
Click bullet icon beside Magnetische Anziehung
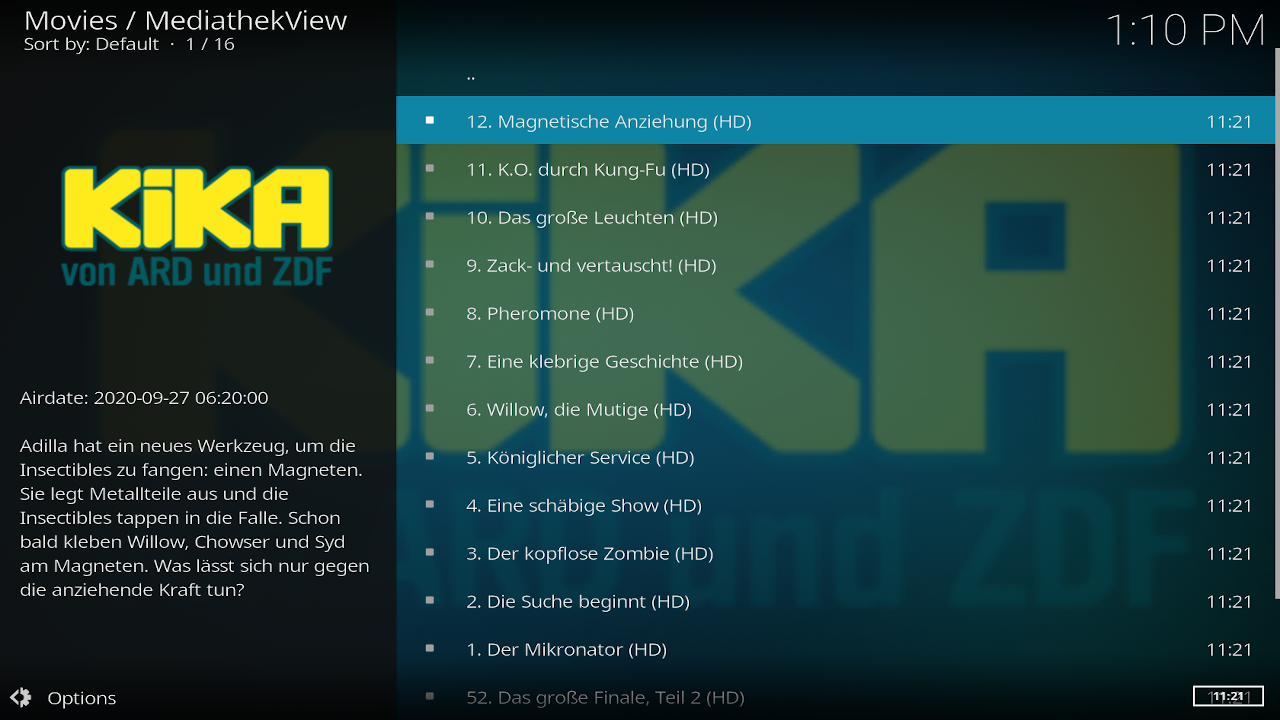(x=430, y=121)
